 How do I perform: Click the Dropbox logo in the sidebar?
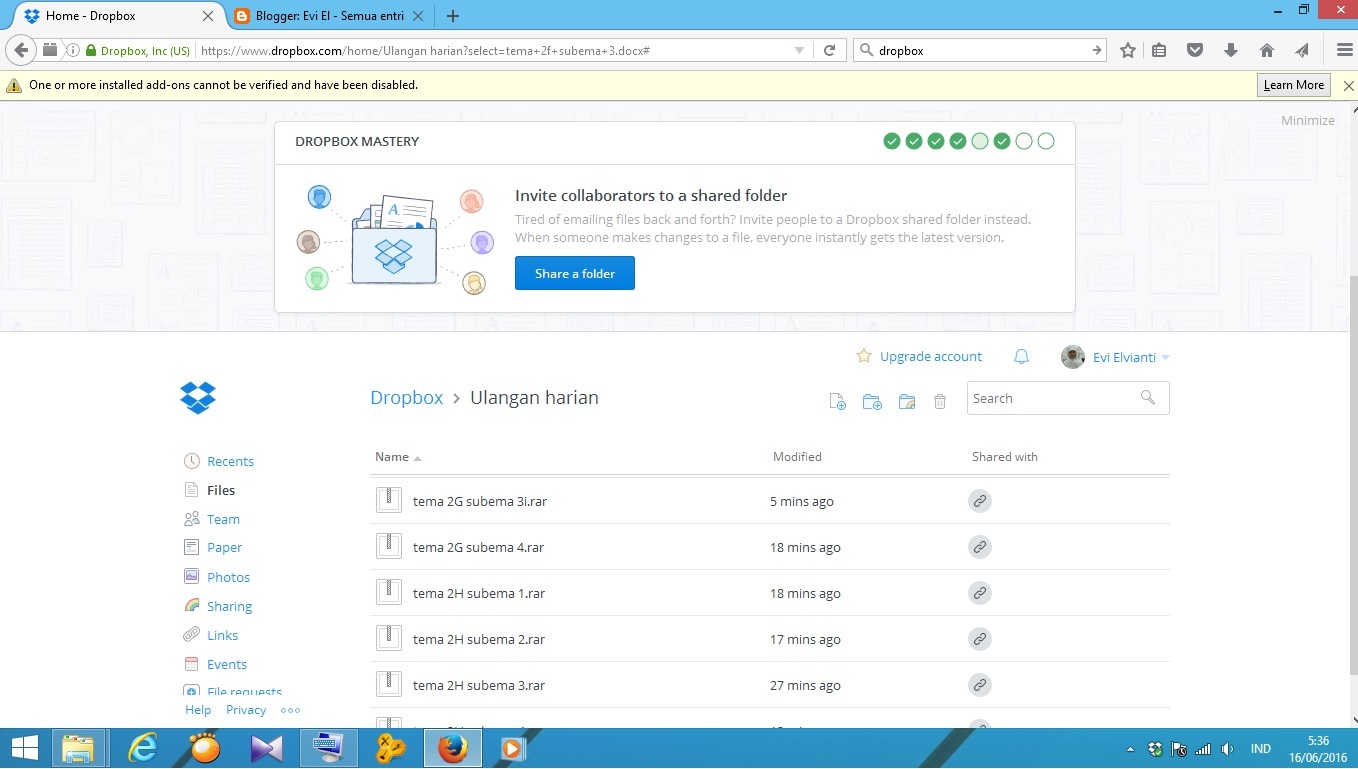point(198,397)
